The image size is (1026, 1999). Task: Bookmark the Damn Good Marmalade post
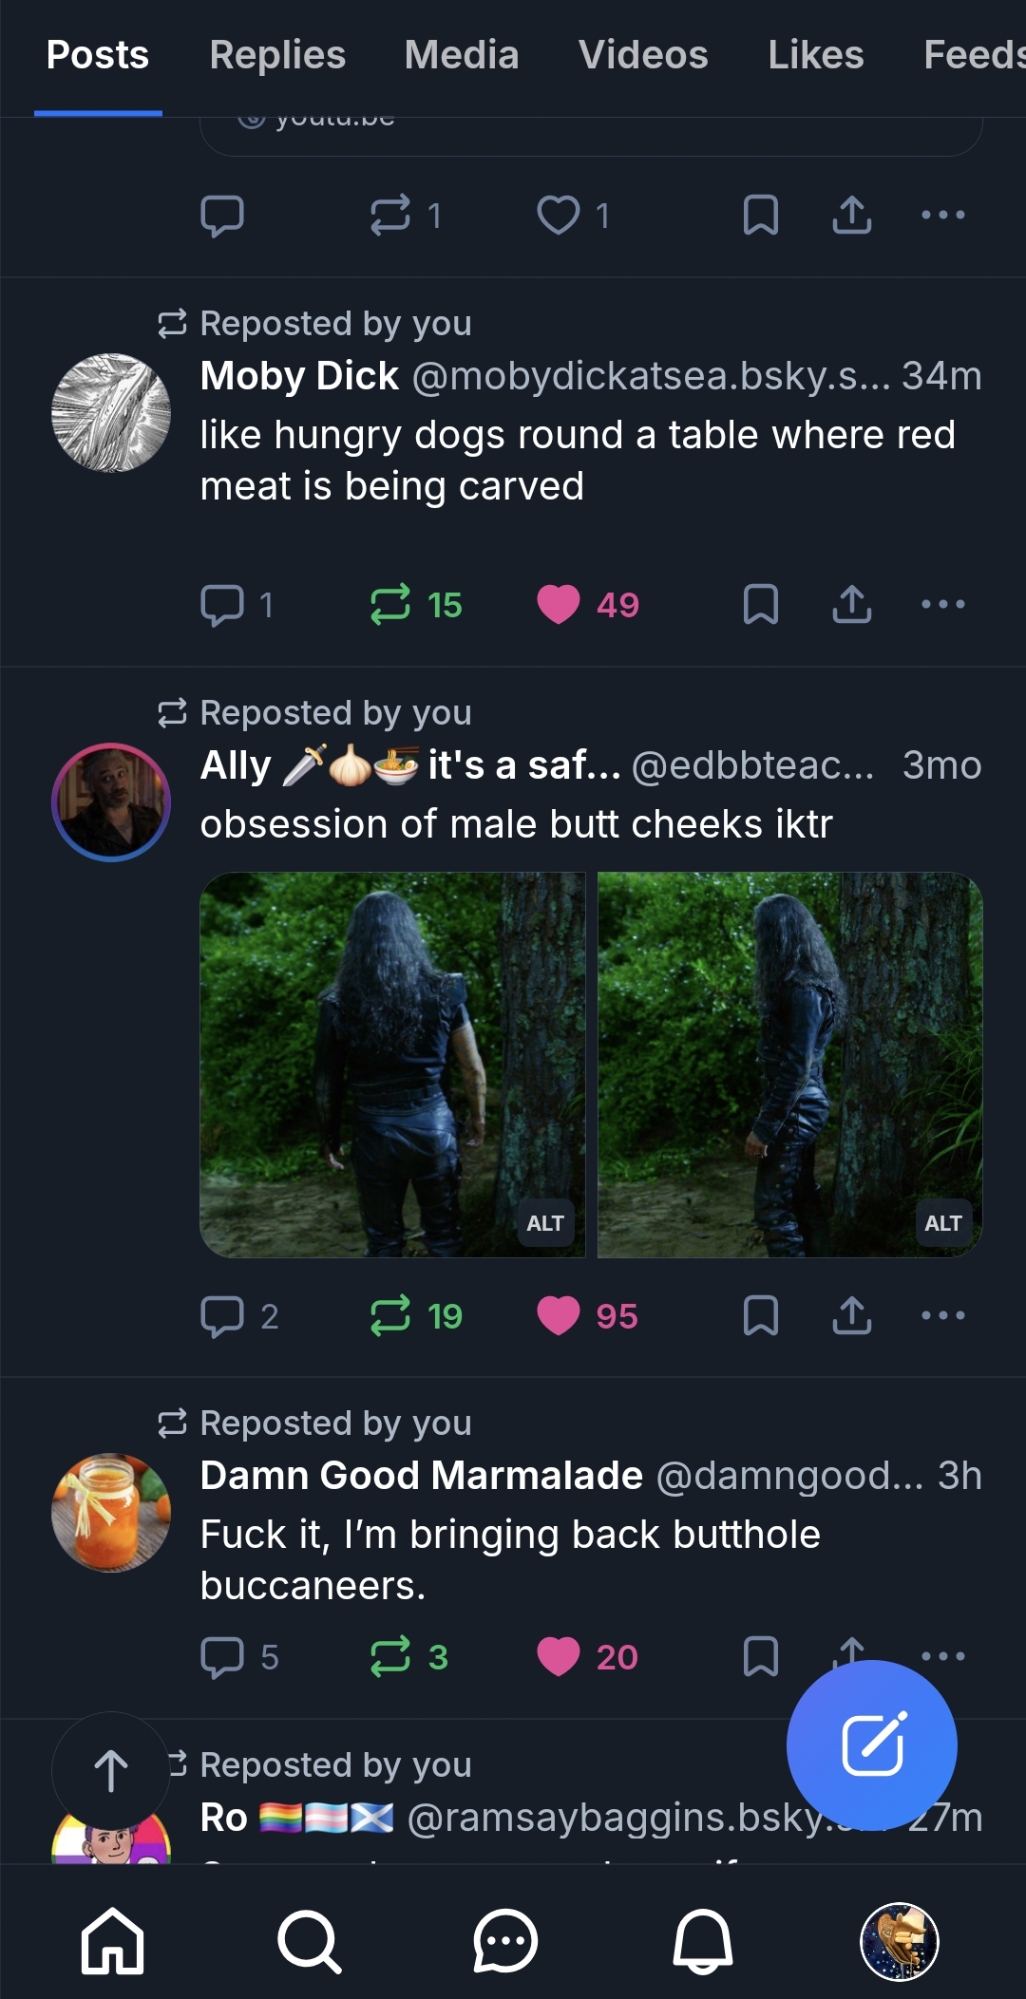point(761,1656)
